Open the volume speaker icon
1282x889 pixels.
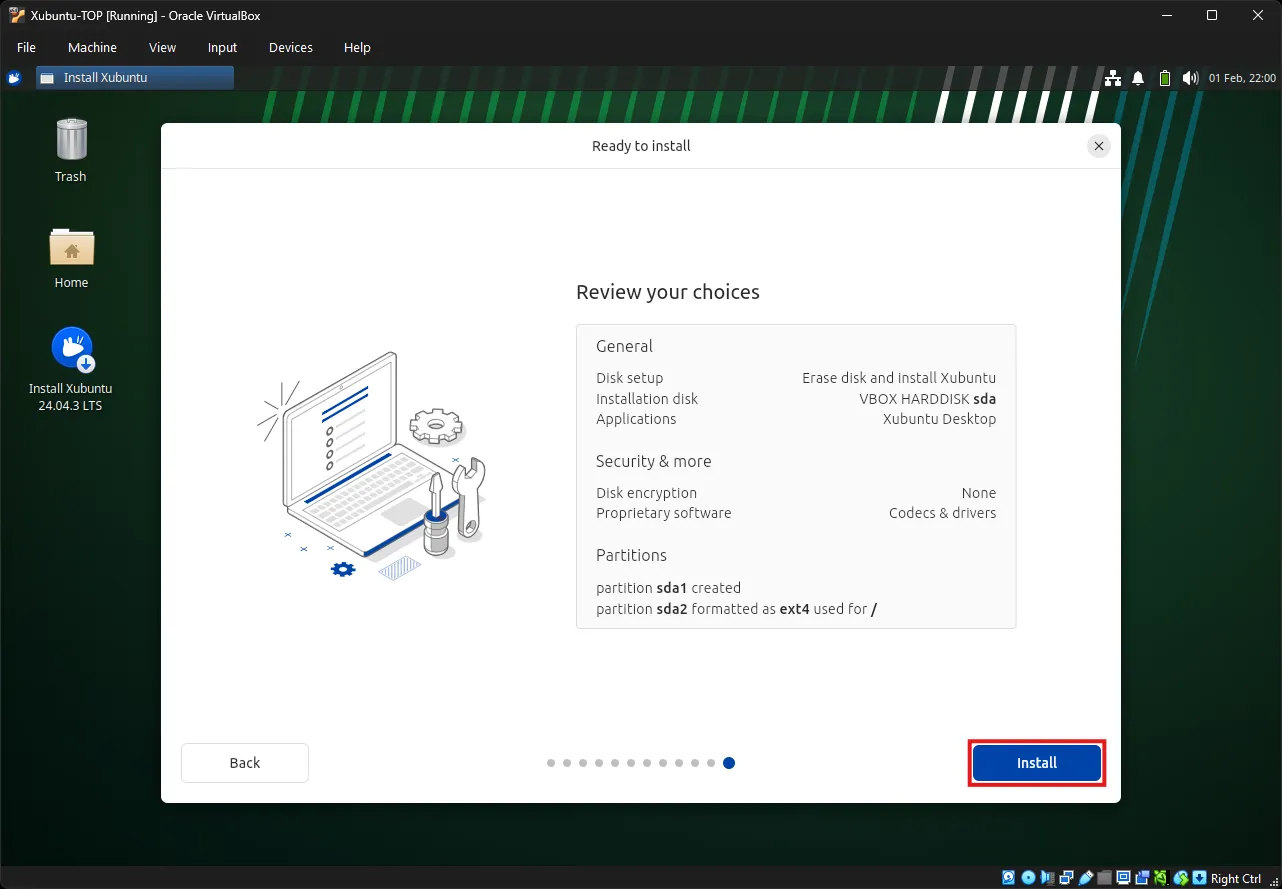tap(1189, 78)
